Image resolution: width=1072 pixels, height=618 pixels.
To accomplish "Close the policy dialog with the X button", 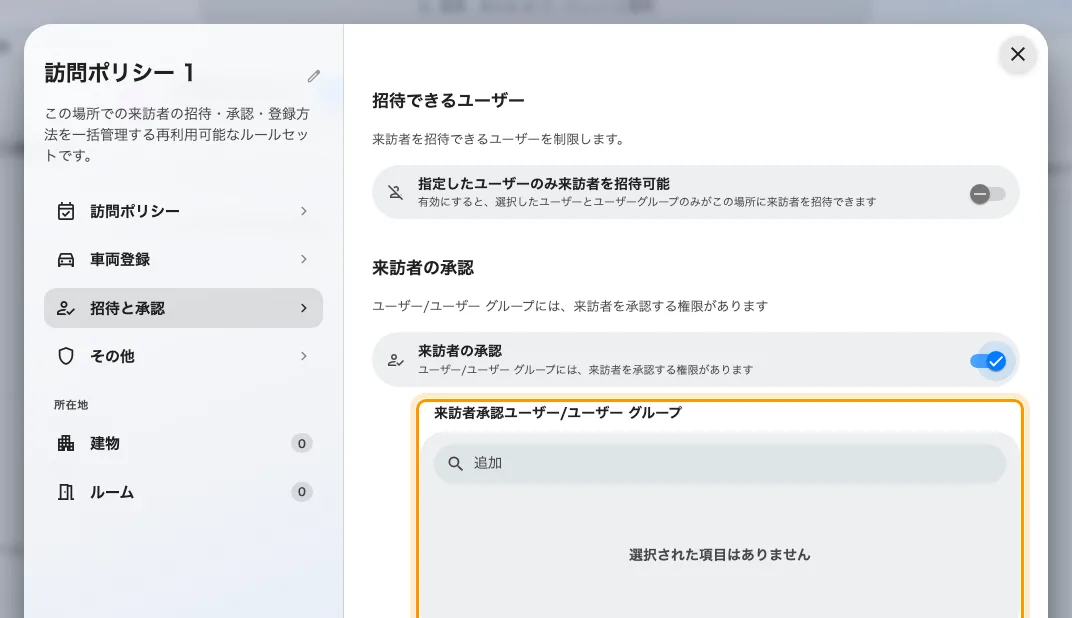I will (1017, 54).
